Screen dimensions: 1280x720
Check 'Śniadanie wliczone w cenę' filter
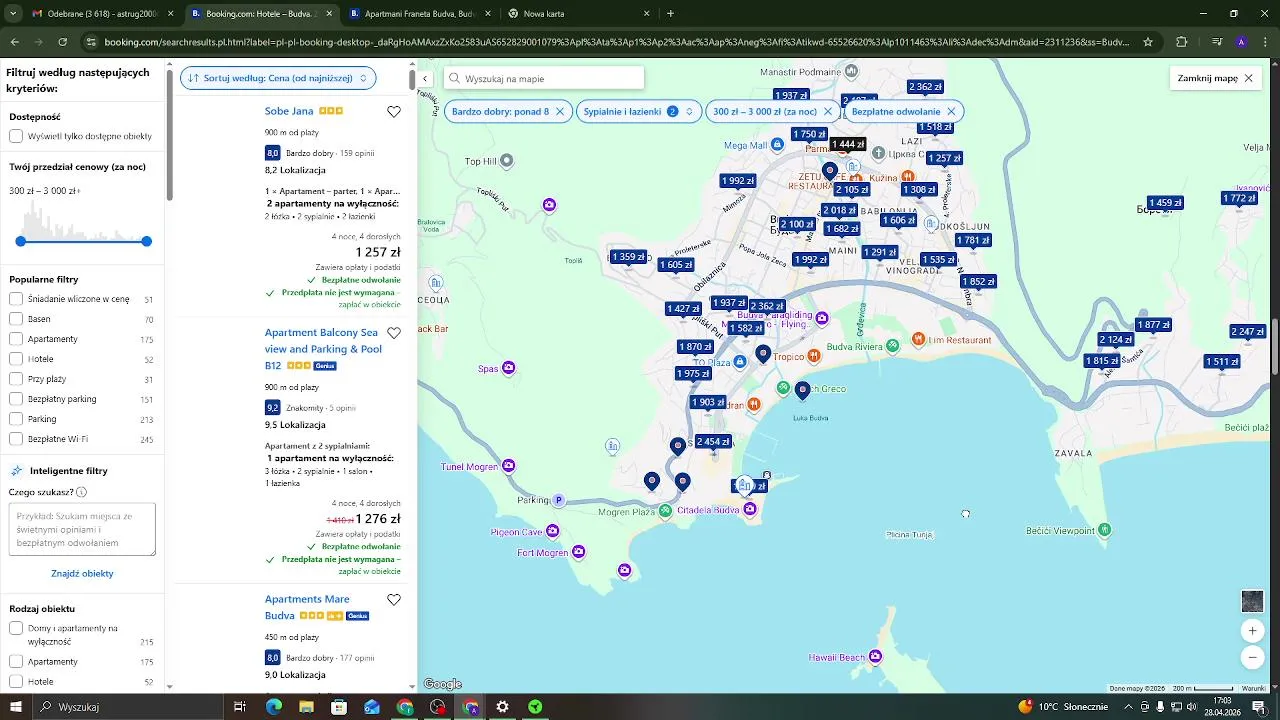[16, 299]
